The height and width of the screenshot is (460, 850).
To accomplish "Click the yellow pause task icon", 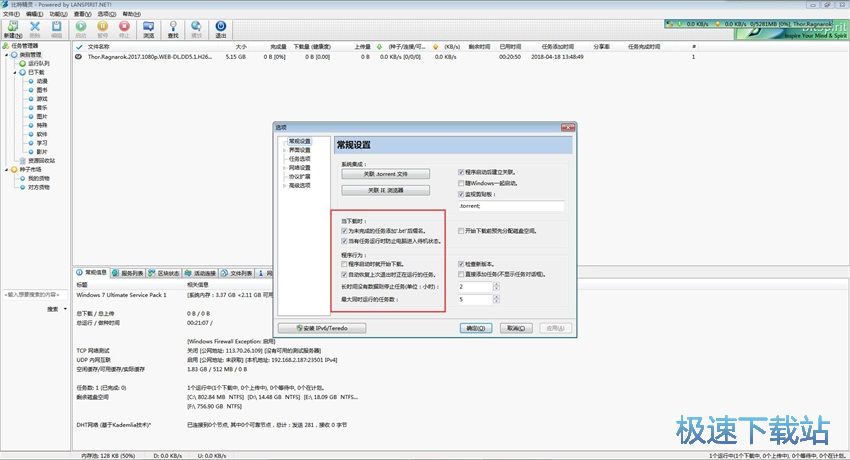I will tap(102, 29).
